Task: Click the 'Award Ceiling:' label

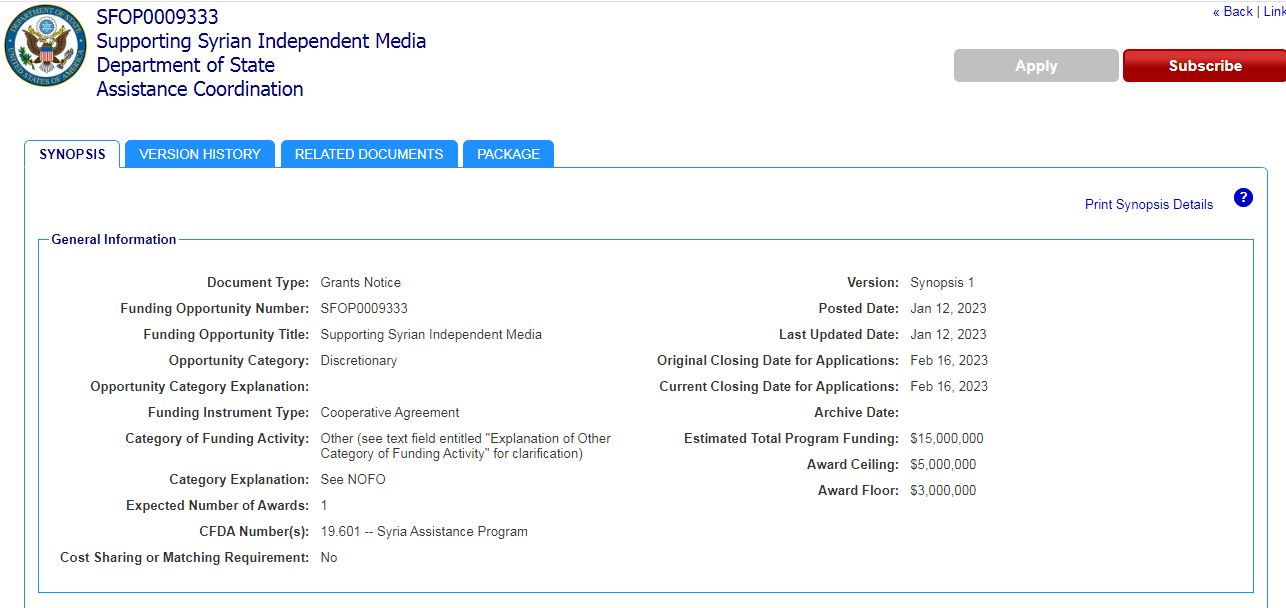Action: (853, 465)
